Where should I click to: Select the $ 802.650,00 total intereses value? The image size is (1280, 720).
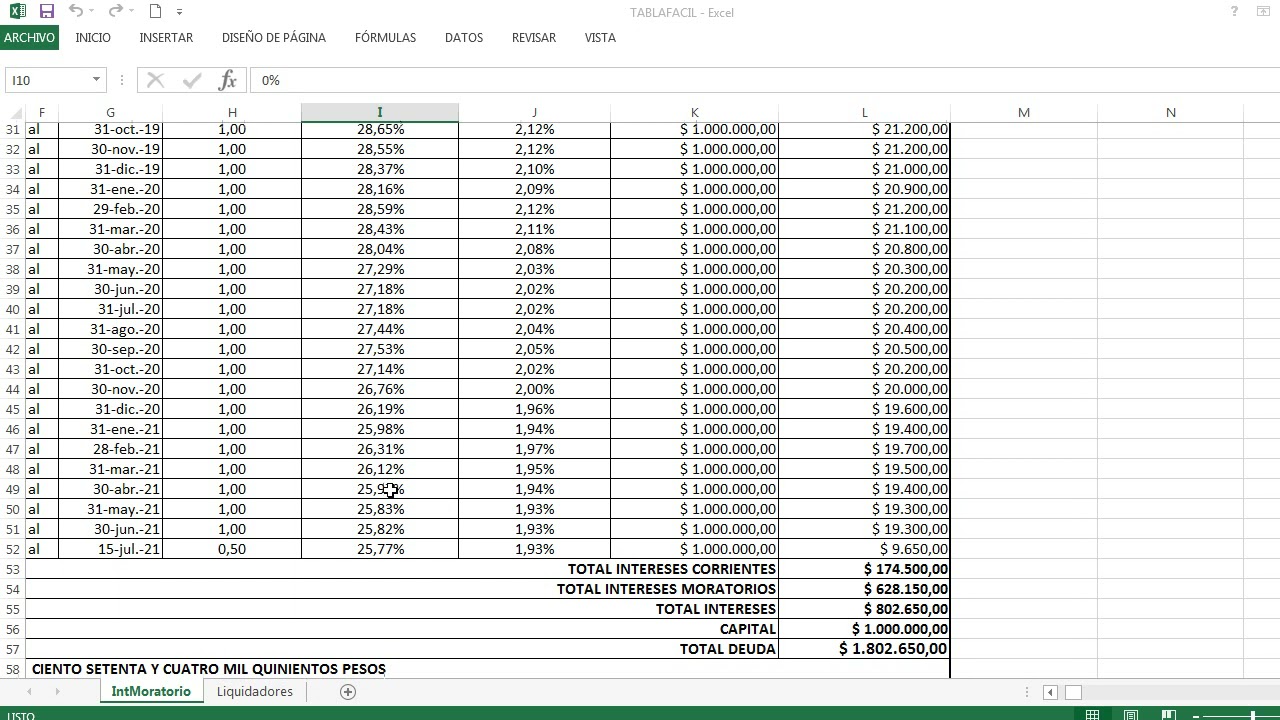pyautogui.click(x=865, y=609)
